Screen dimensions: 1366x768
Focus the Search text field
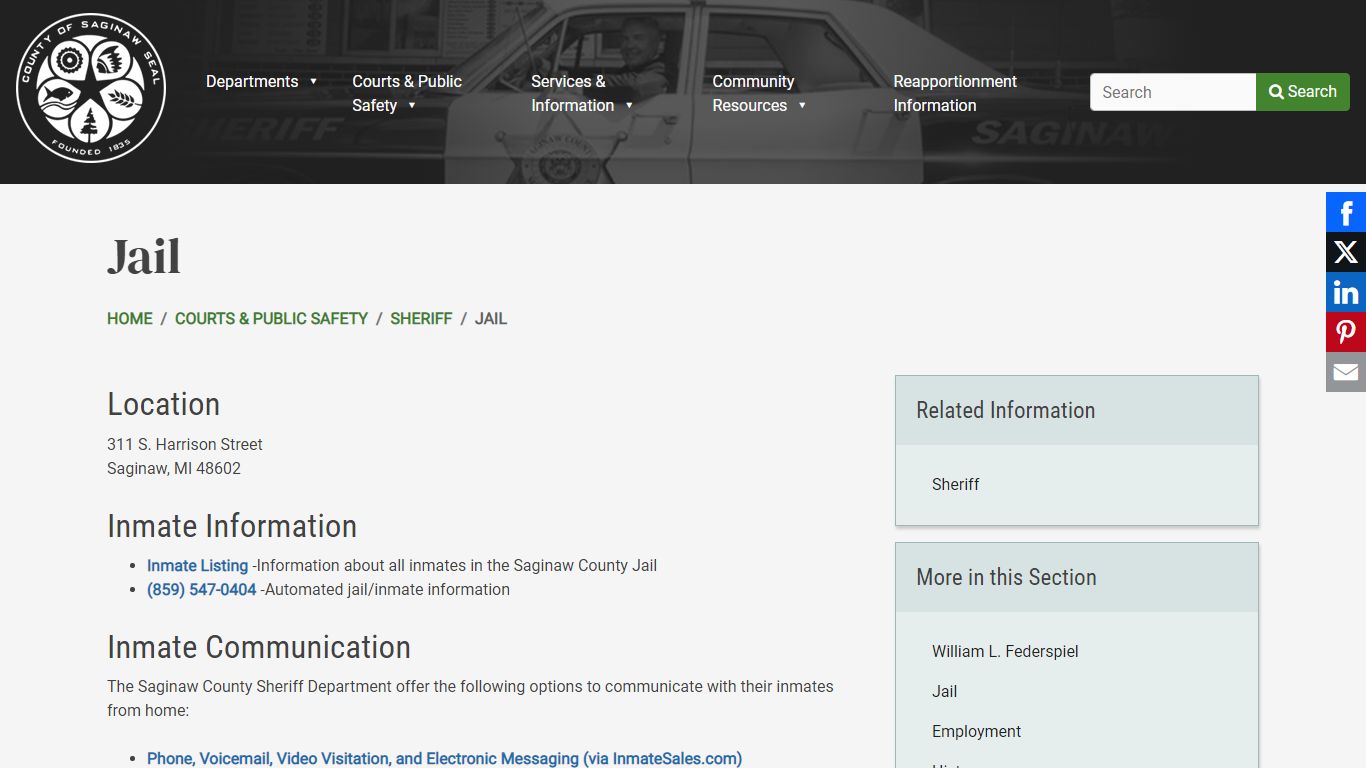(1172, 92)
